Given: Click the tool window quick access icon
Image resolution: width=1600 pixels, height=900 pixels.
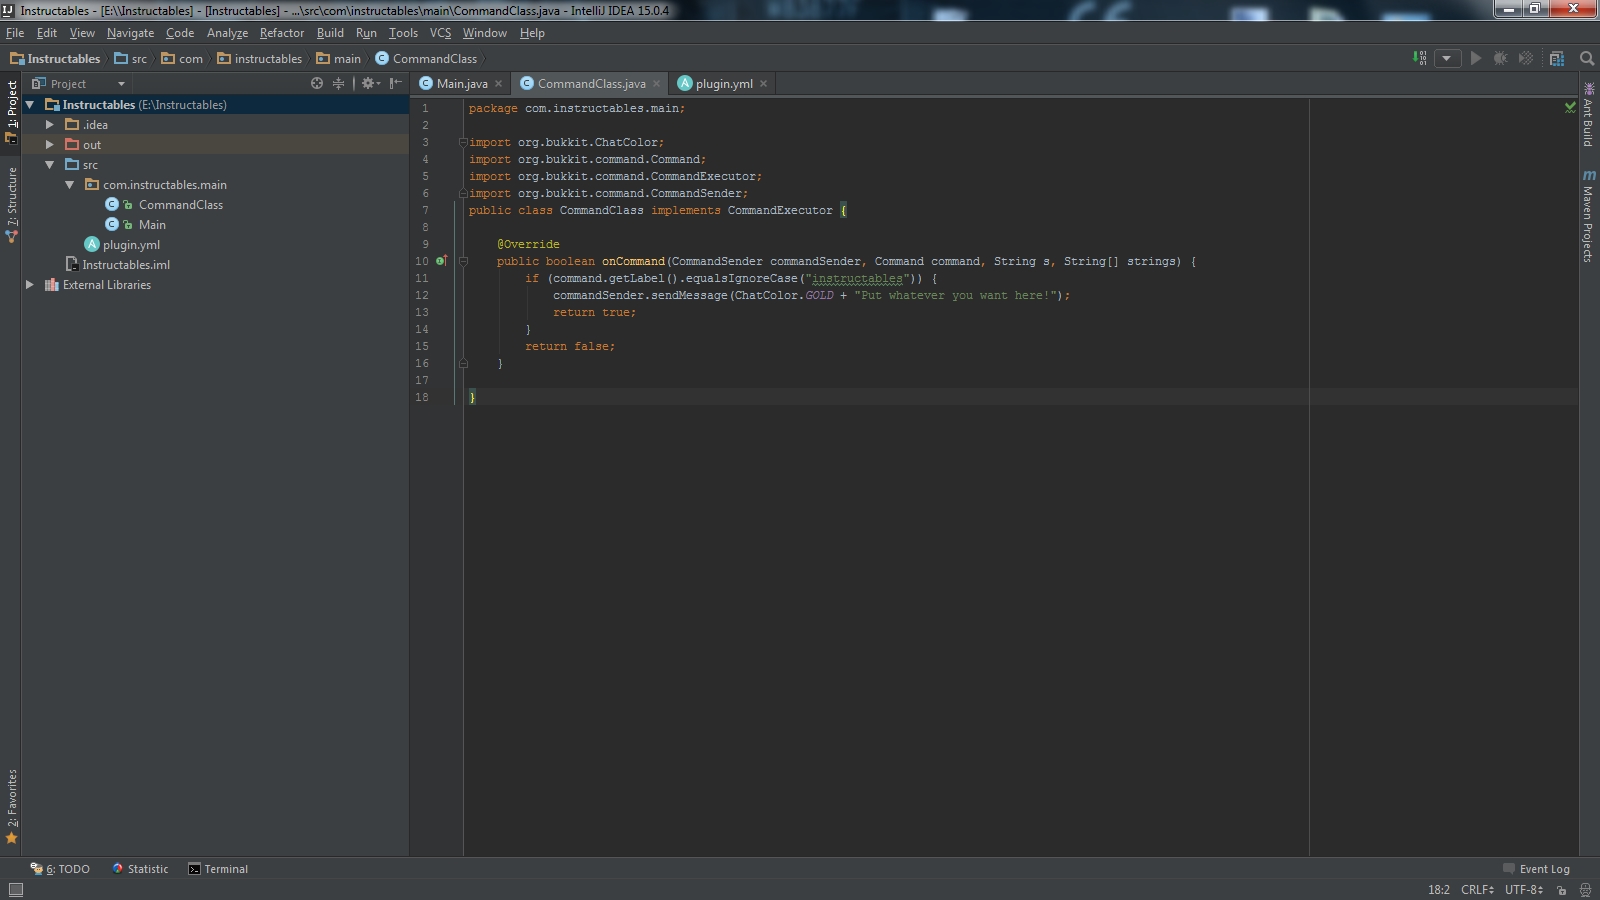Looking at the screenshot, I should pos(15,889).
